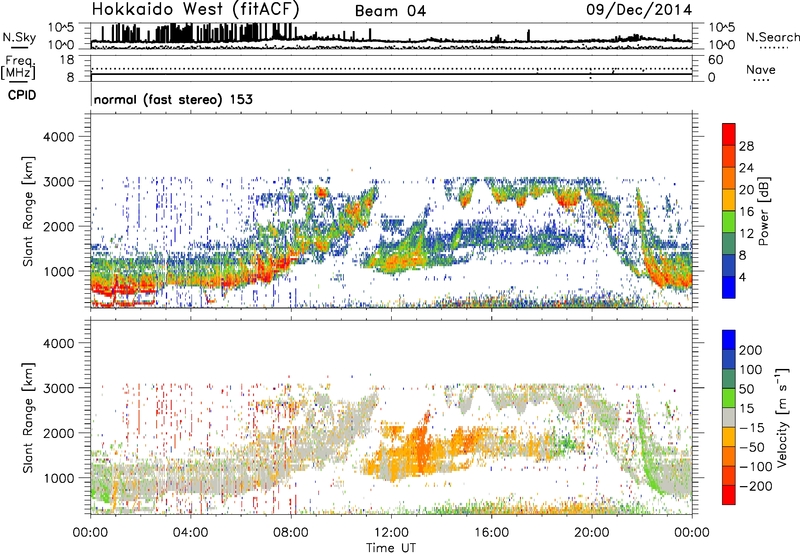Click the 3000 tick of the velocity panel

click(x=58, y=388)
